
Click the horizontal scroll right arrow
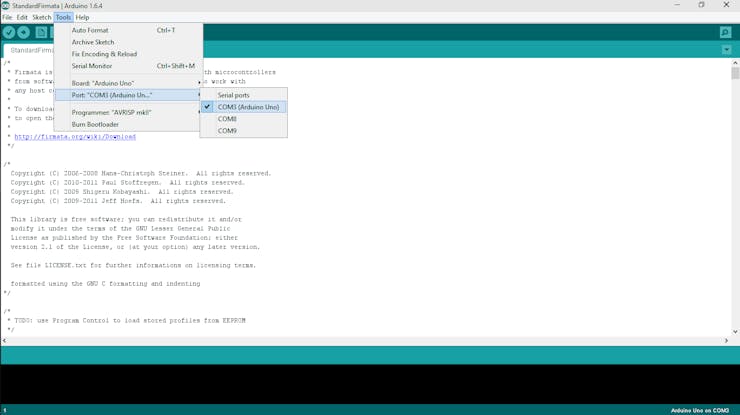726,340
